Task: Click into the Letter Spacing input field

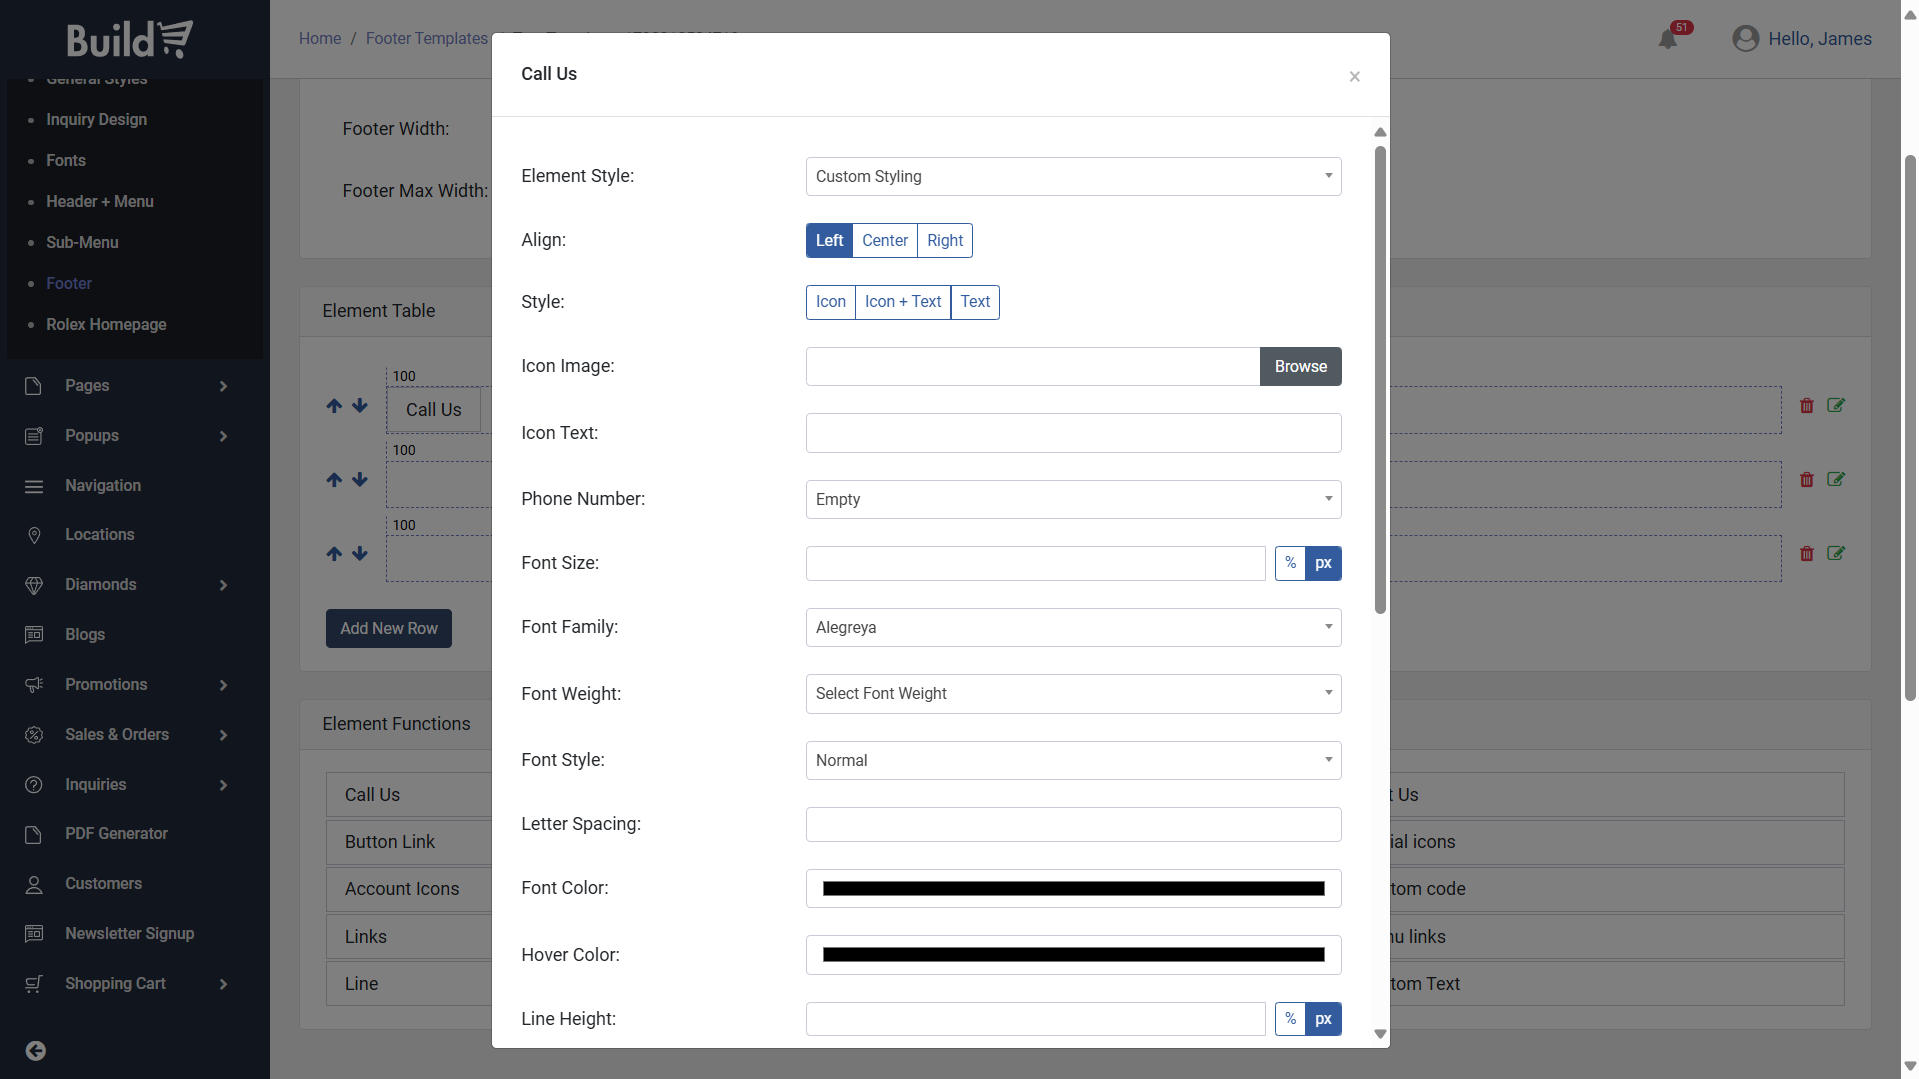Action: coord(1072,825)
